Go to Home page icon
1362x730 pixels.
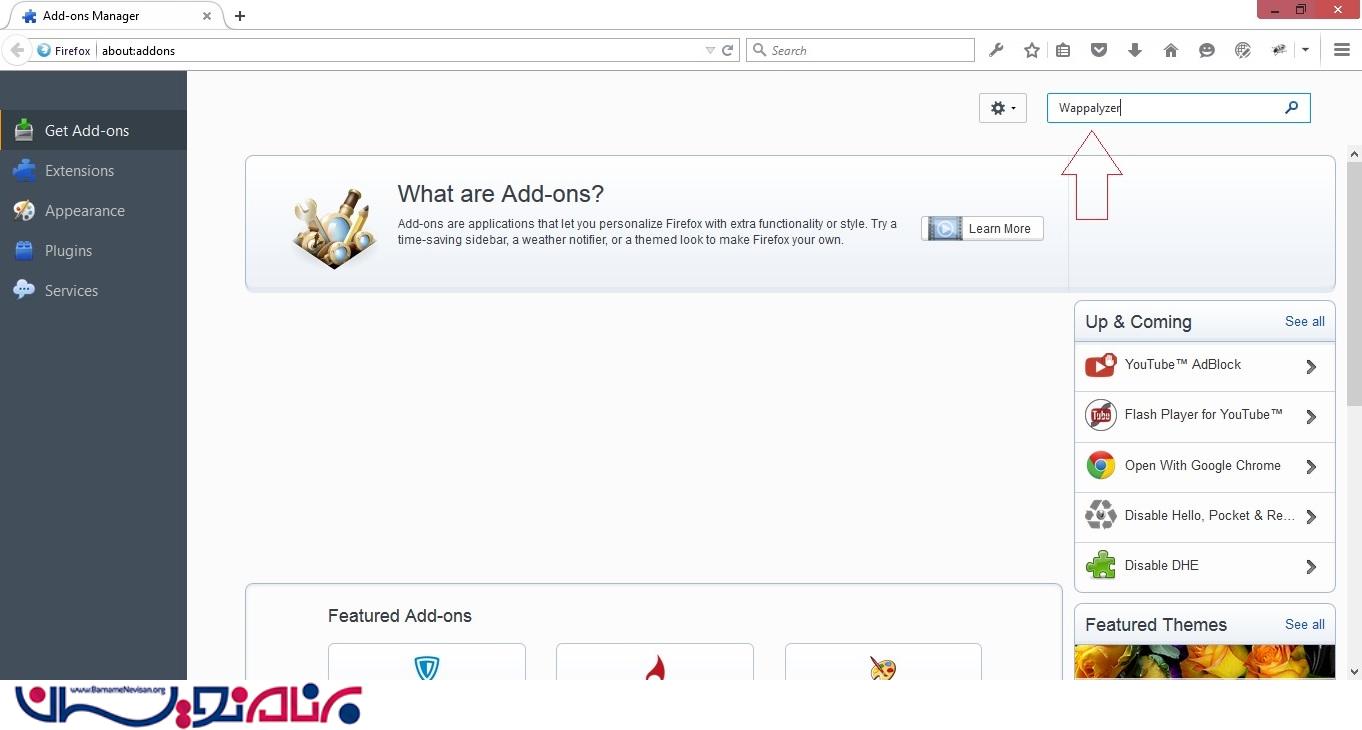[1171, 50]
